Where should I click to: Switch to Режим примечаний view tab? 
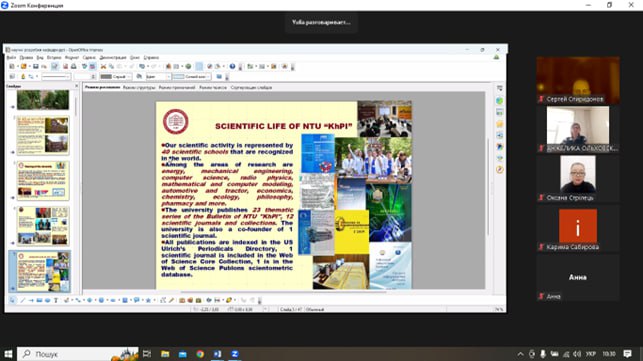click(x=177, y=87)
